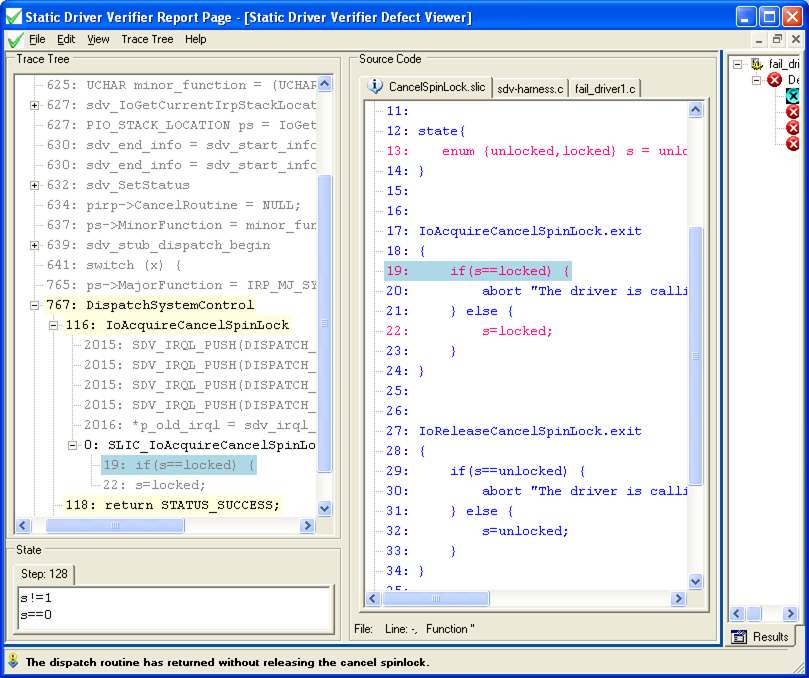Collapse the DispatchSystemControl trace node
The image size is (809, 678).
[x=35, y=305]
